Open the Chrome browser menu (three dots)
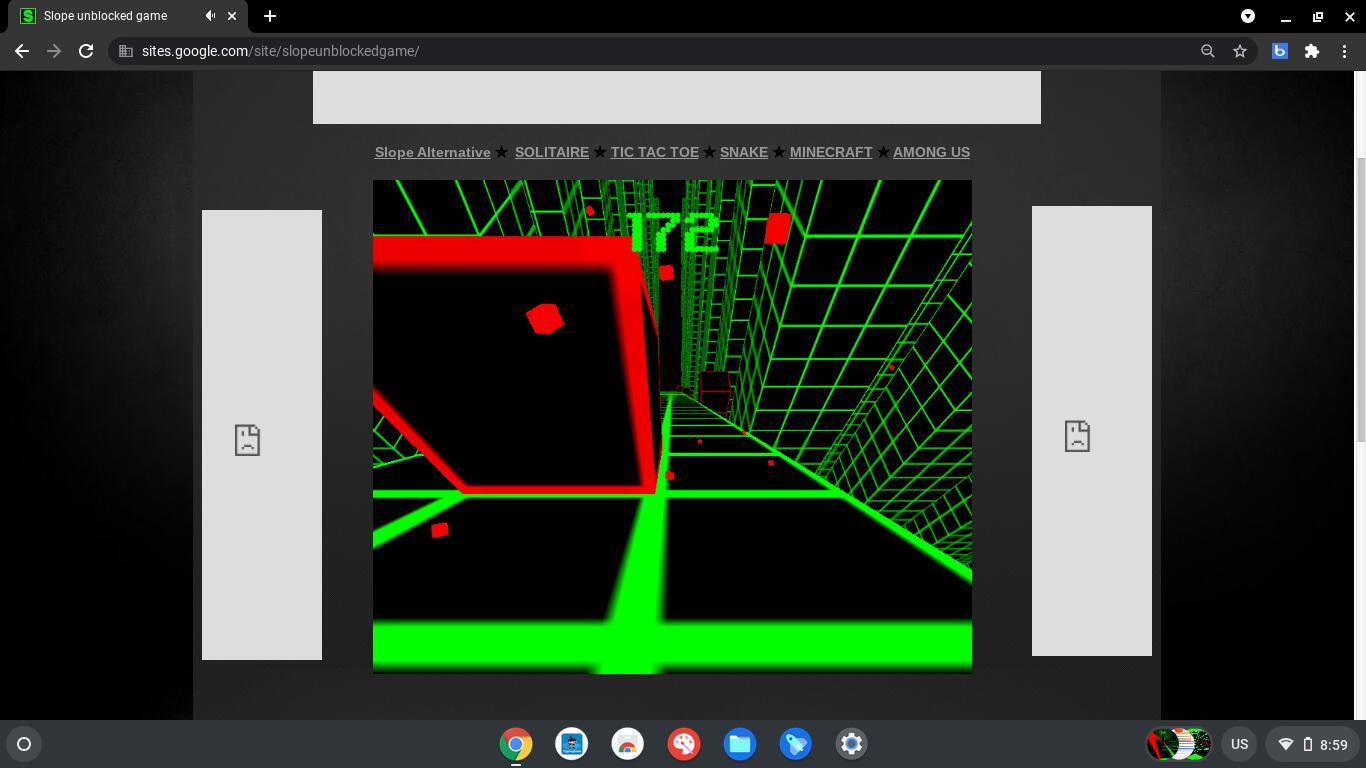This screenshot has width=1366, height=768. [x=1344, y=51]
